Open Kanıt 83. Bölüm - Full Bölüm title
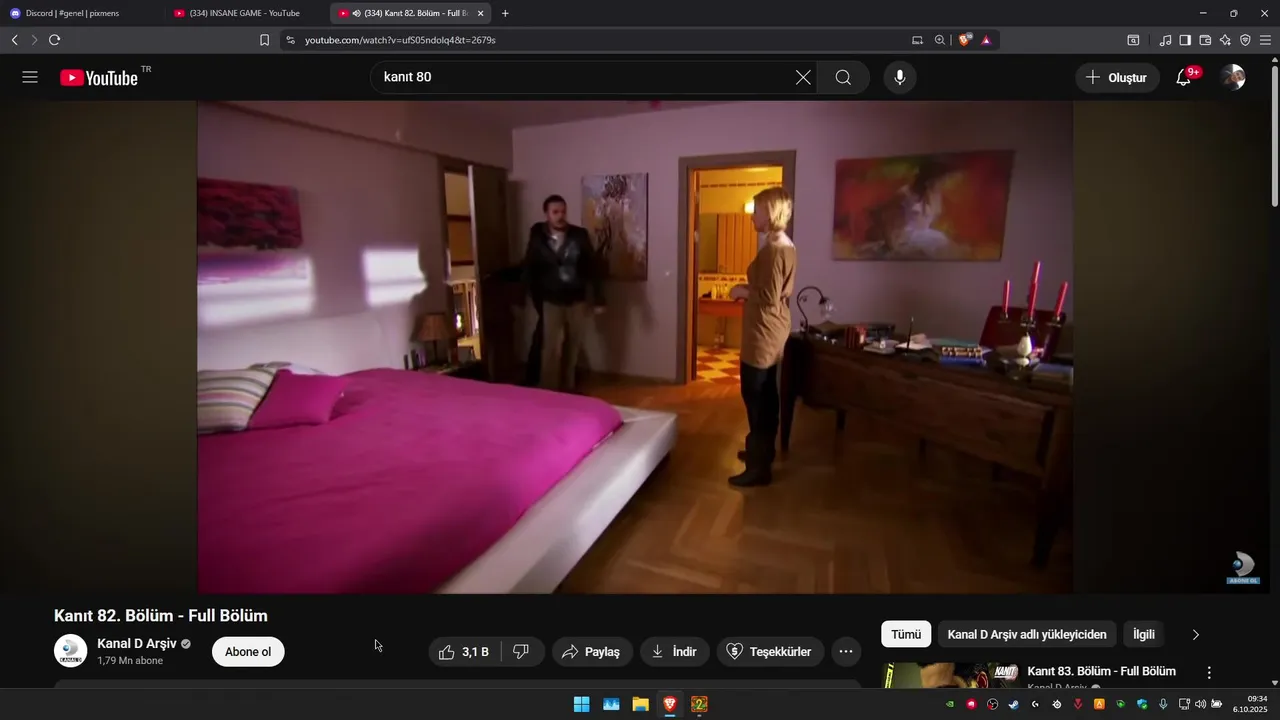The width and height of the screenshot is (1280, 720). (1101, 671)
